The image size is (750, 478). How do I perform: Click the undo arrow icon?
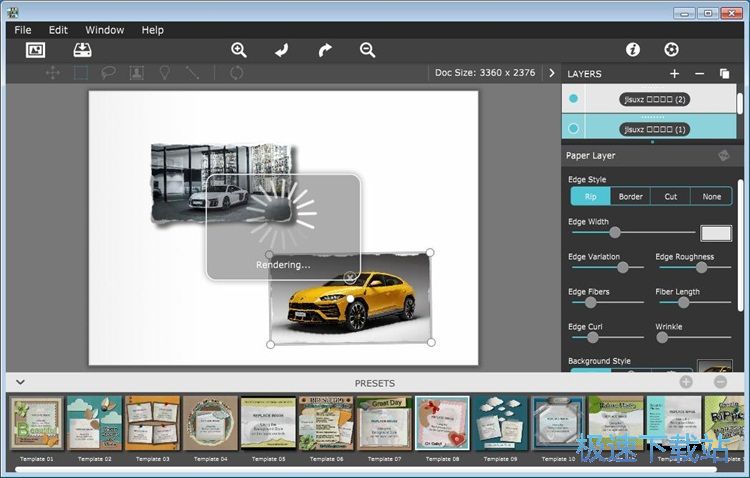pos(282,50)
